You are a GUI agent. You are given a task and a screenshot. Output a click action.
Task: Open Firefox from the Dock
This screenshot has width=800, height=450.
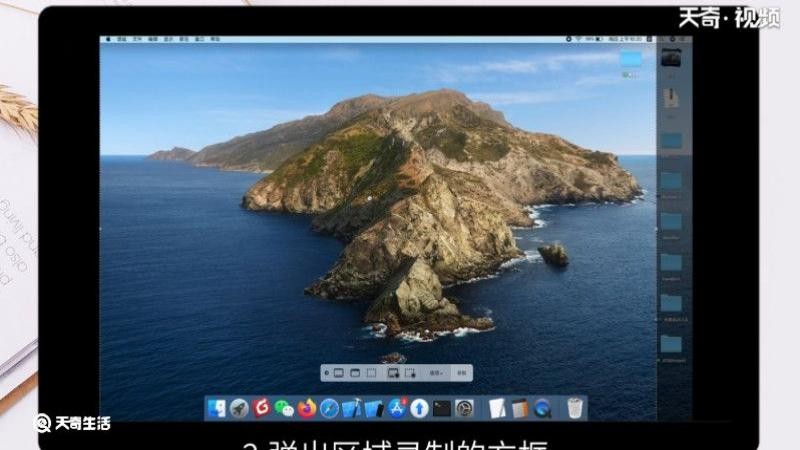[307, 409]
